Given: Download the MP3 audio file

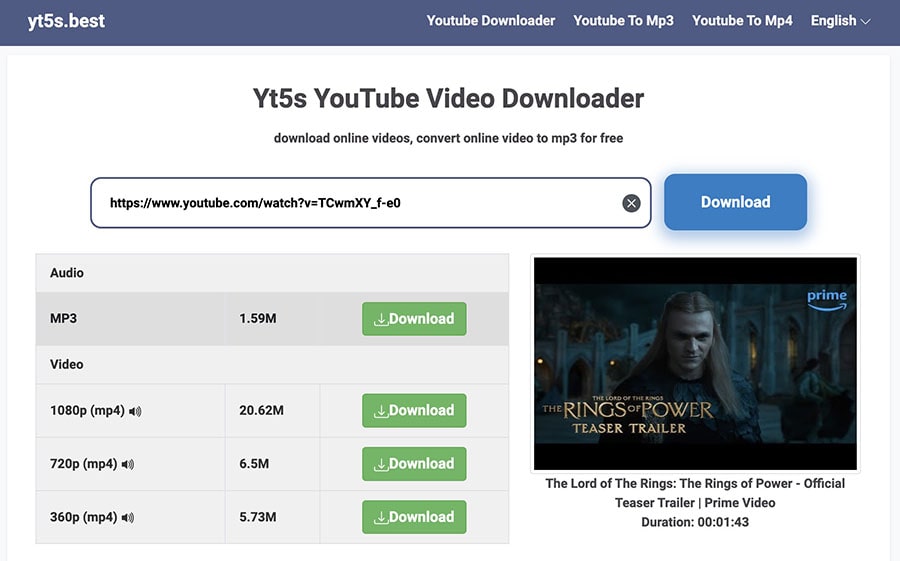Looking at the screenshot, I should pyautogui.click(x=414, y=319).
